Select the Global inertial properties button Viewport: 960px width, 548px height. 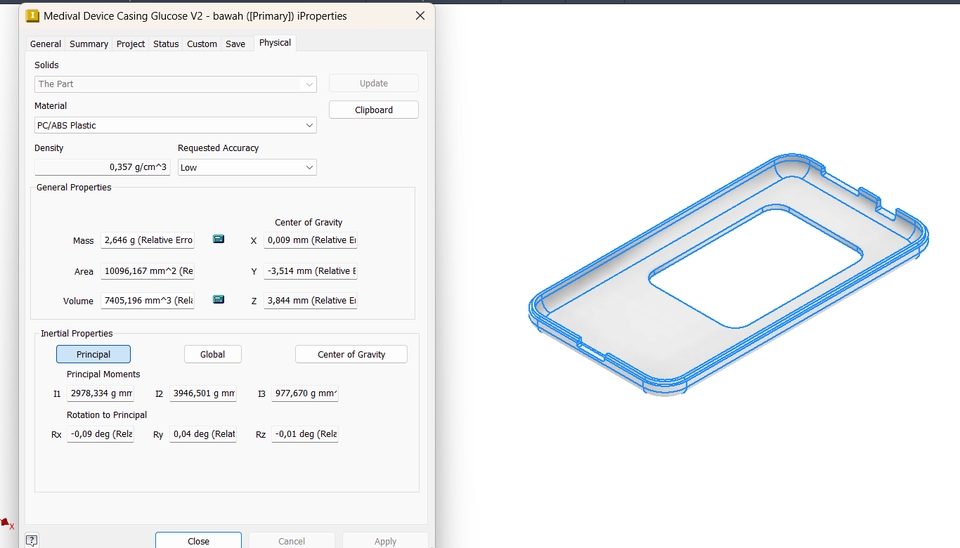coord(212,354)
